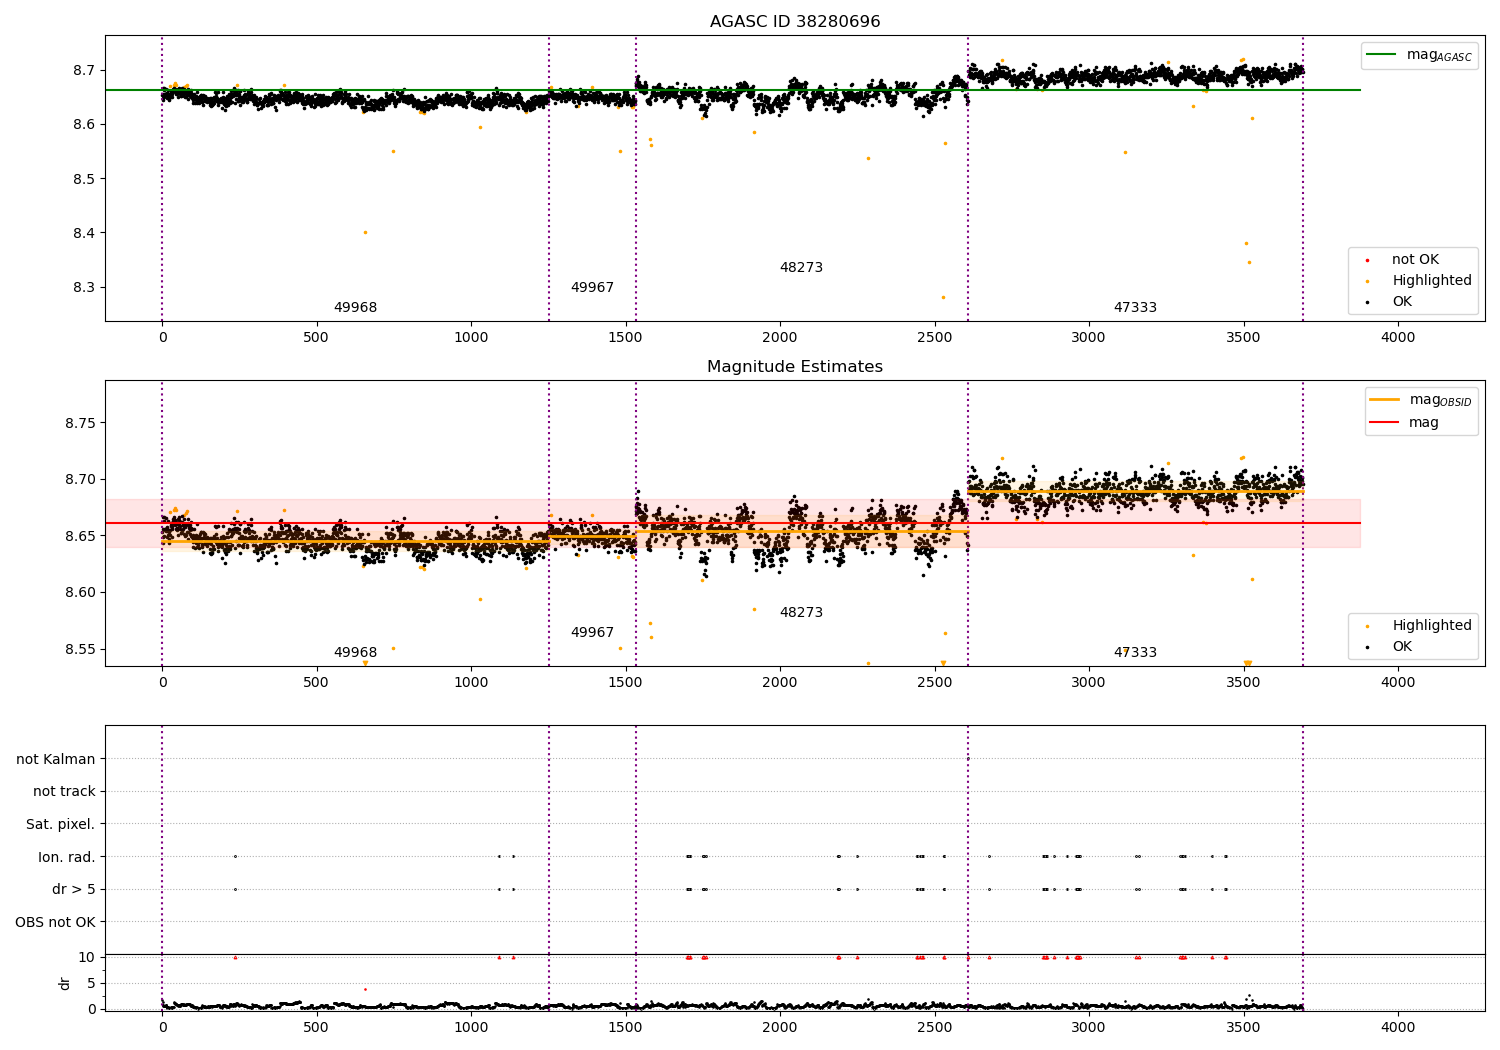1500x1050 pixels.
Task: Click obsid label 49968 in Magnitude Estimates plot
Action: 356,653
